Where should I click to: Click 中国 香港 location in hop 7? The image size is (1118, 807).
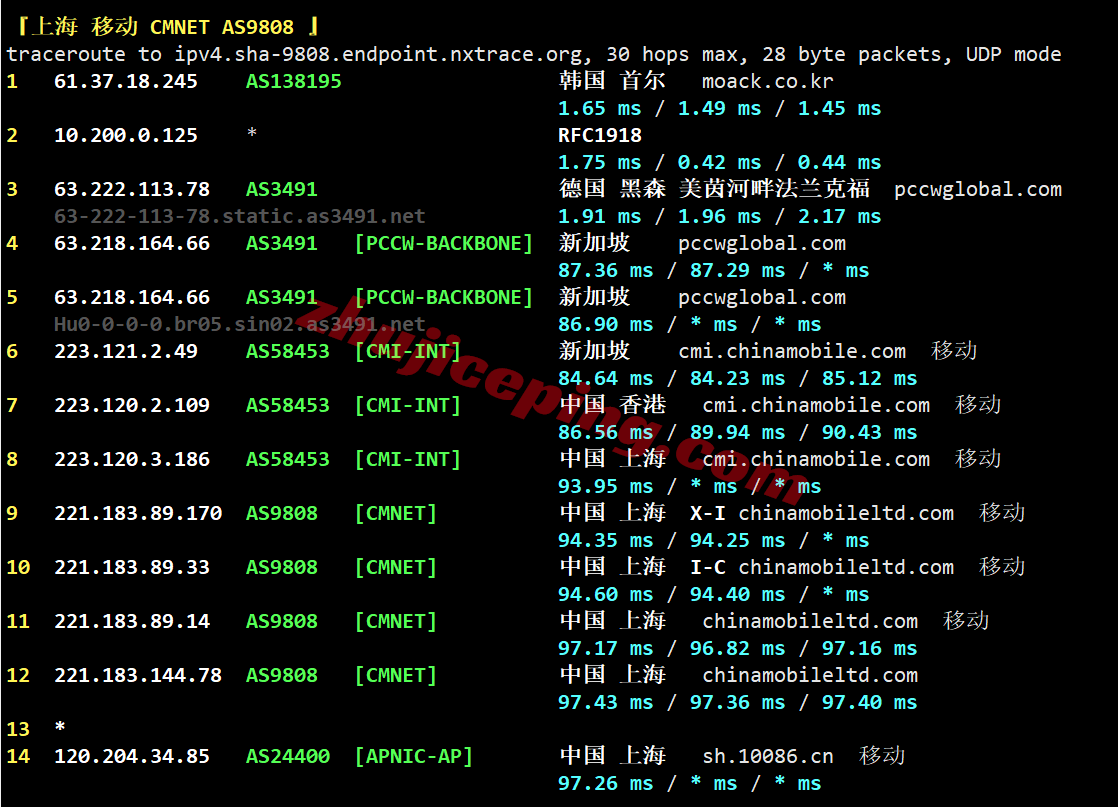[612, 404]
